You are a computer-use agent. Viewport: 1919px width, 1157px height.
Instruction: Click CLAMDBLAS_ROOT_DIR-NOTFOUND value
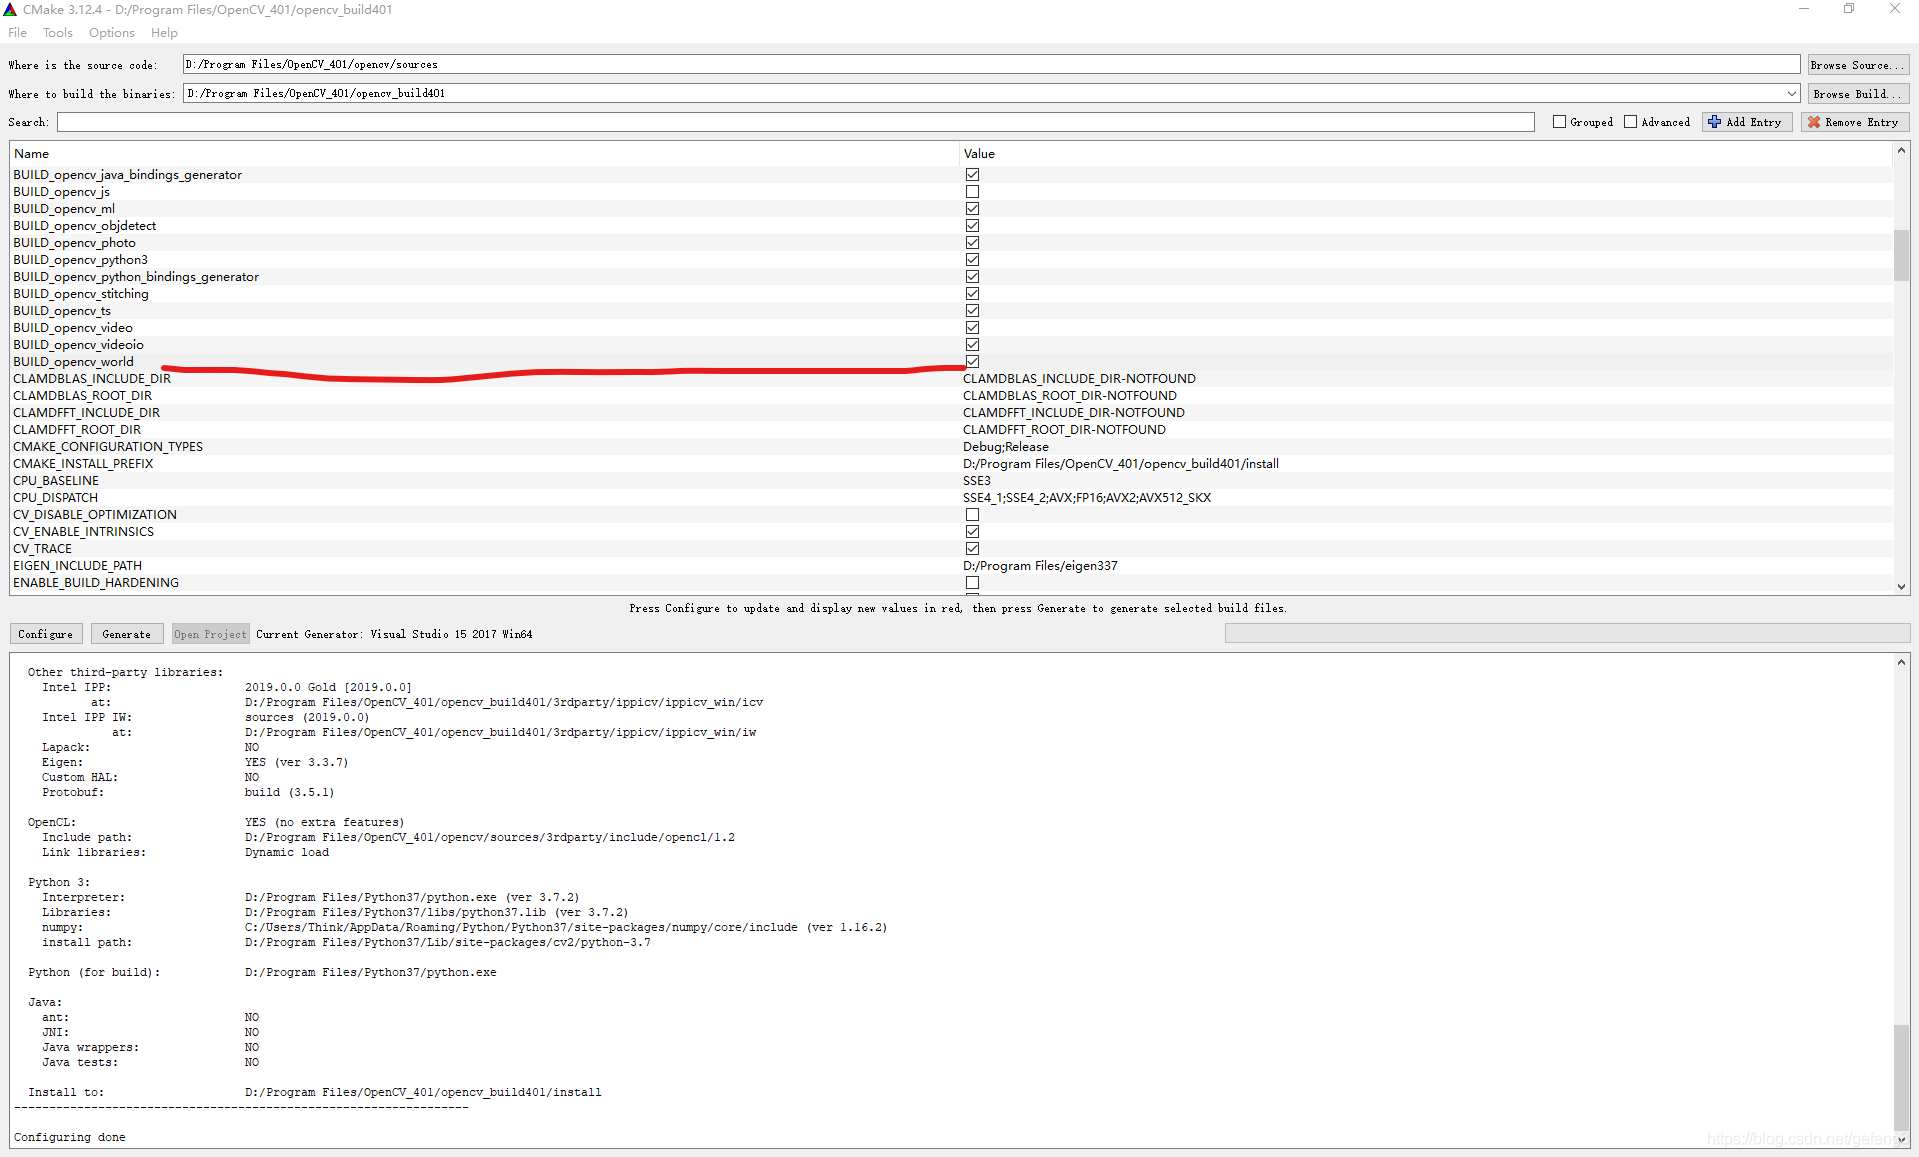point(1070,396)
